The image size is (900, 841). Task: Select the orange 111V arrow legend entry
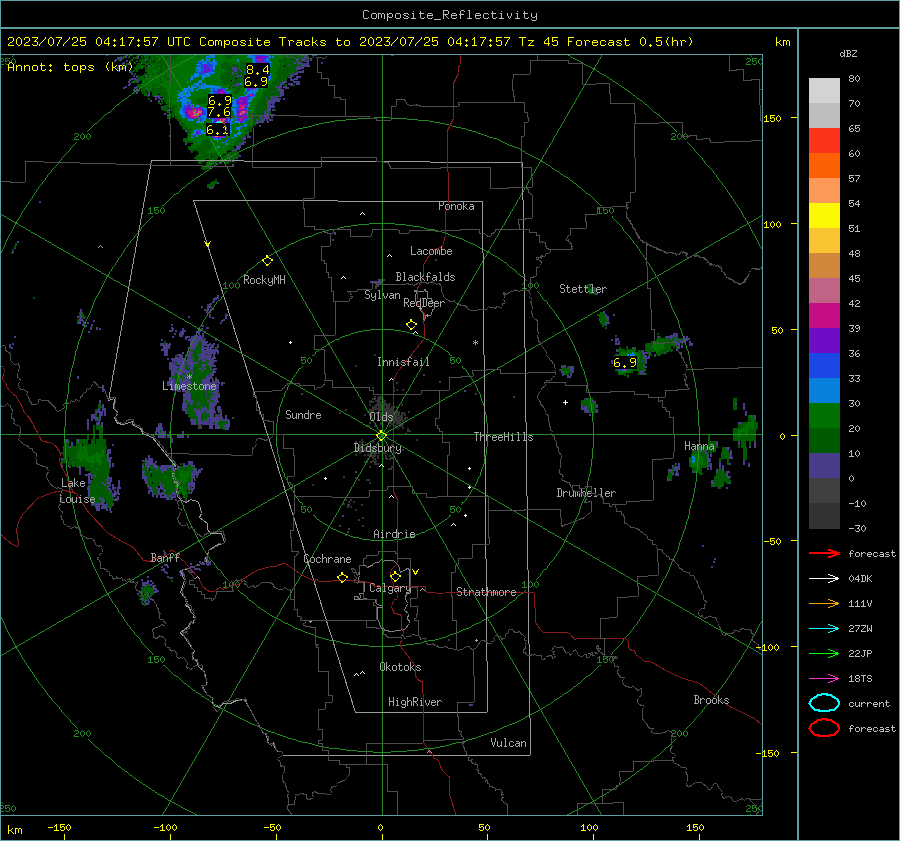824,603
